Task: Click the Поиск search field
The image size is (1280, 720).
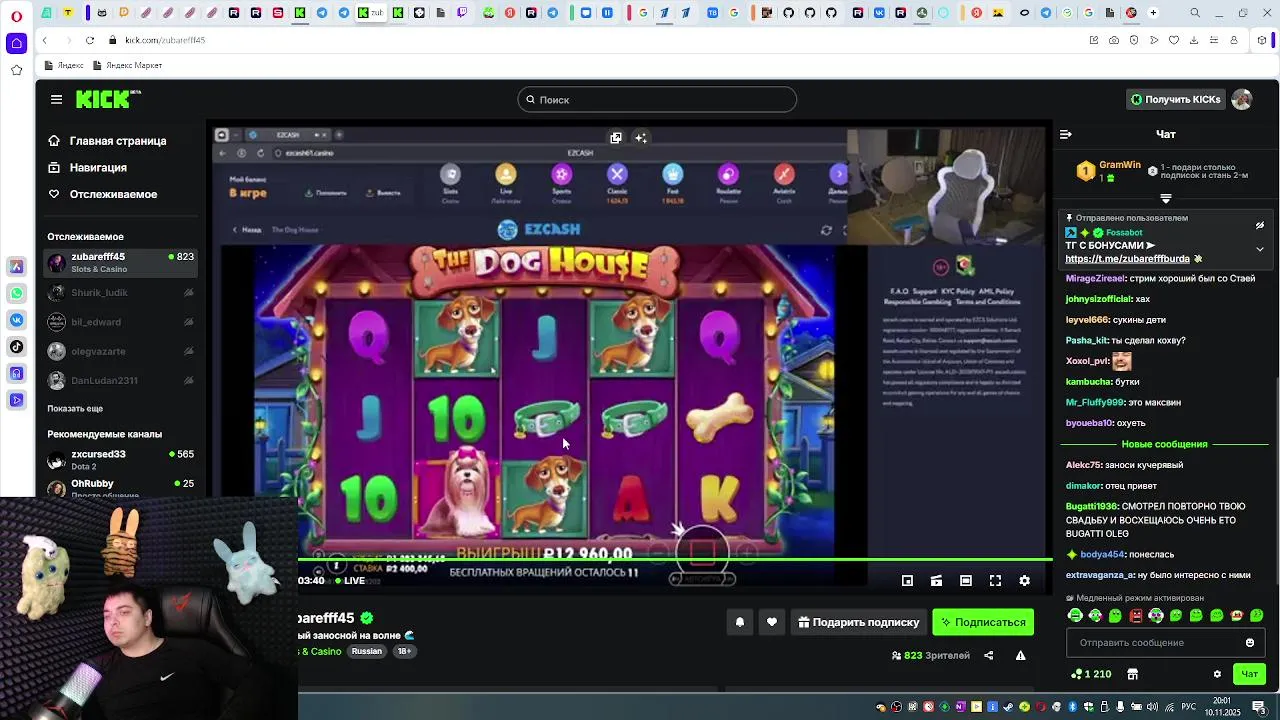Action: [x=657, y=99]
